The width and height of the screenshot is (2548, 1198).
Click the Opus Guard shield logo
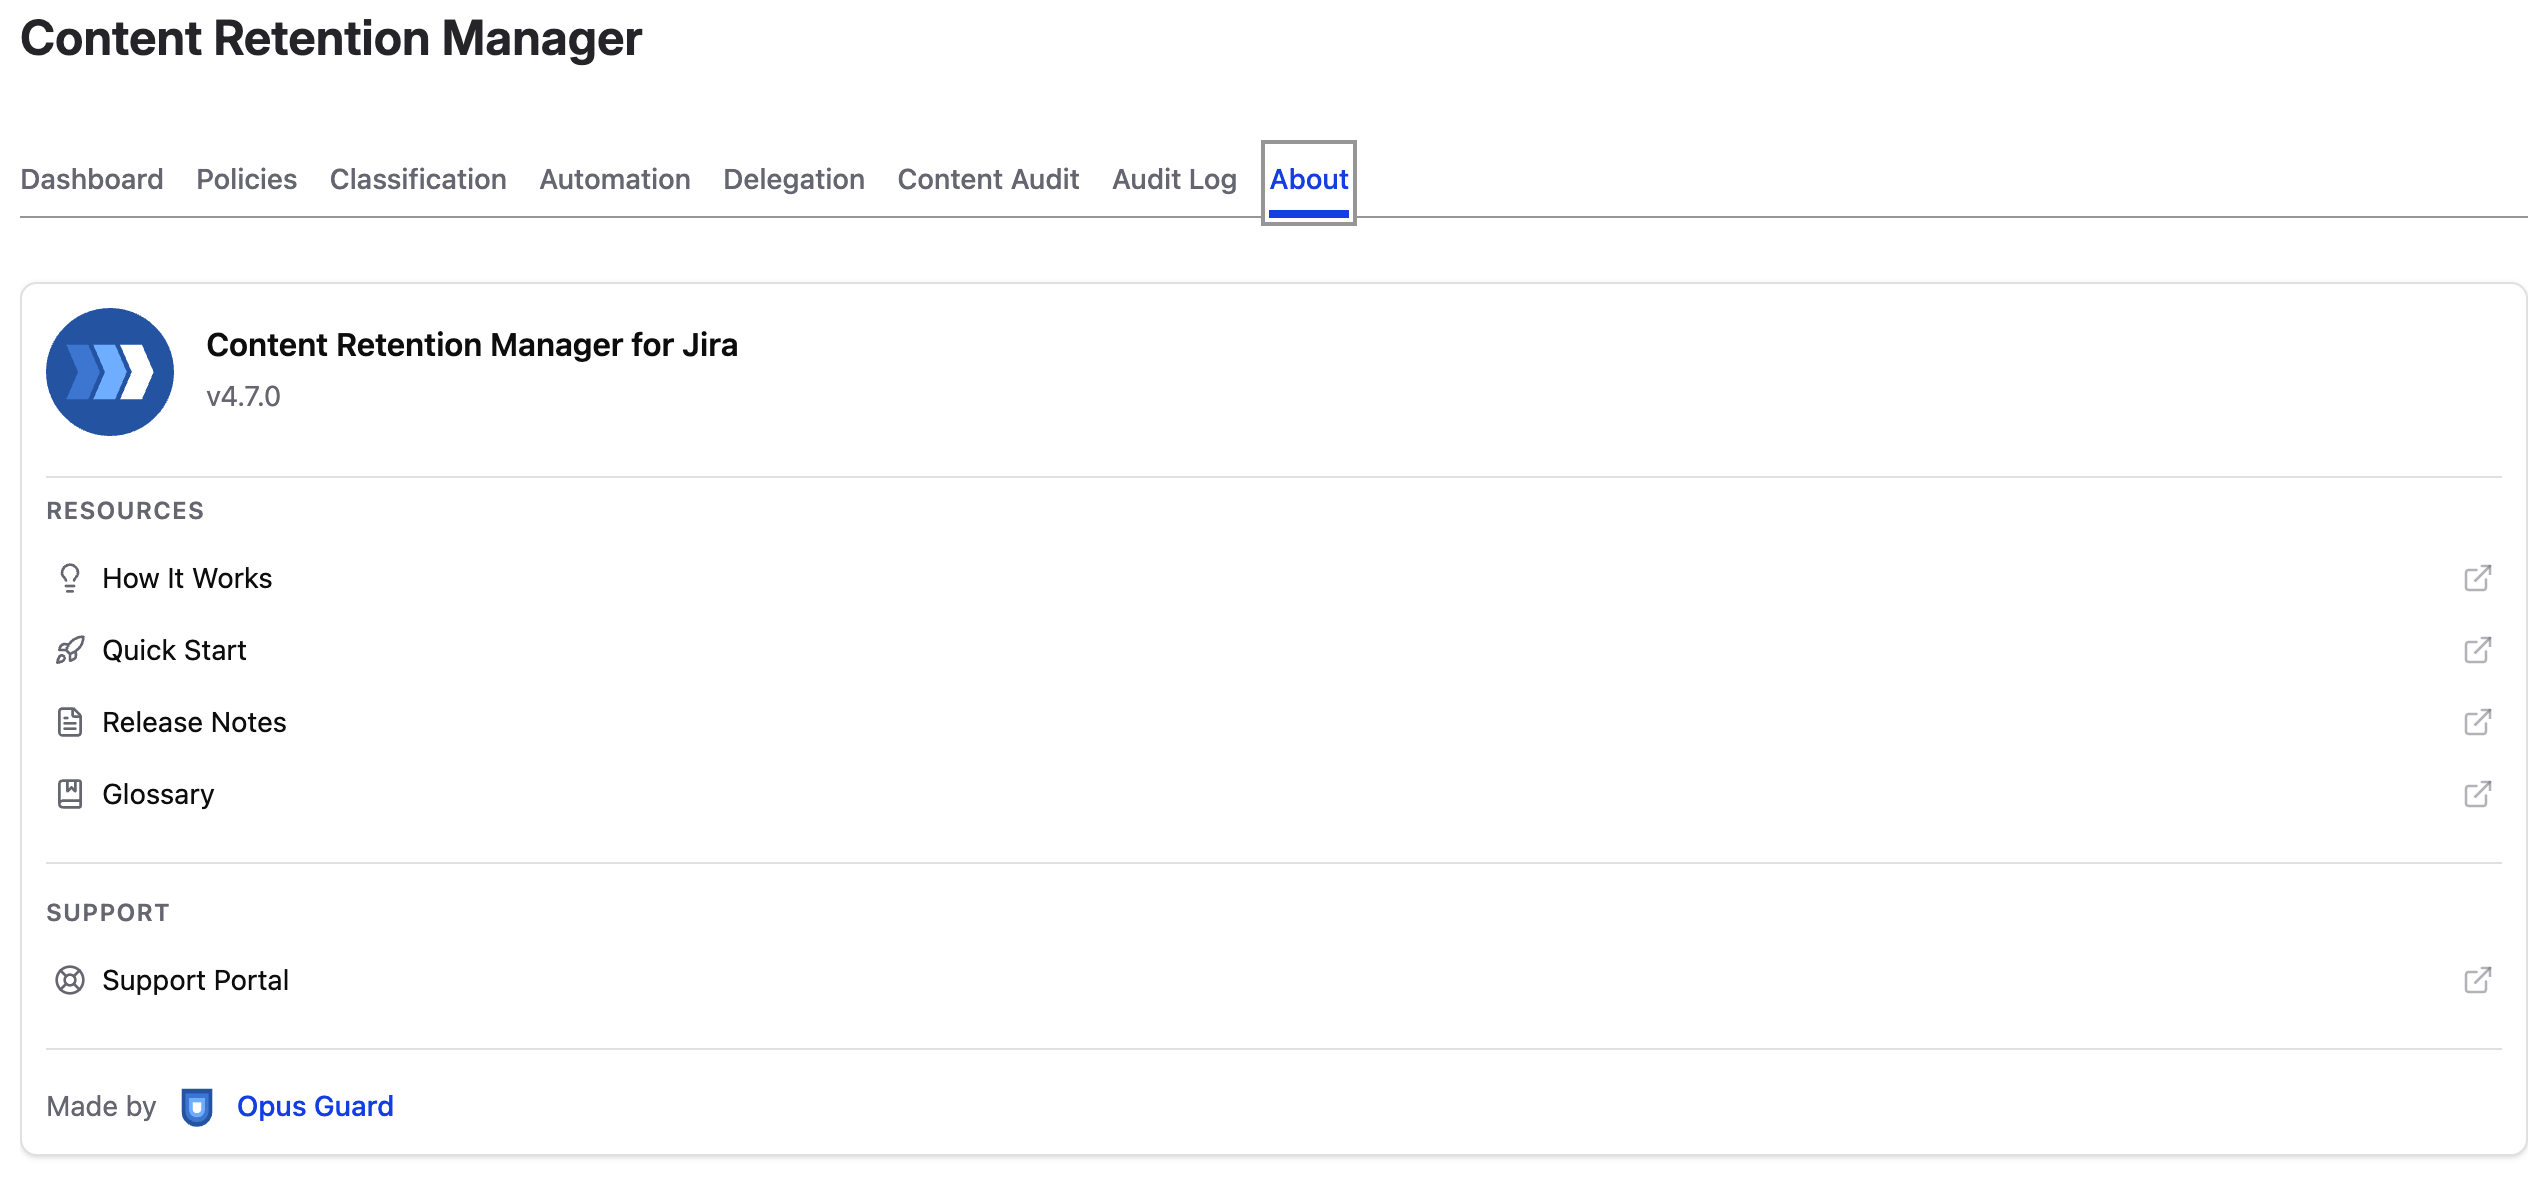click(x=197, y=1107)
